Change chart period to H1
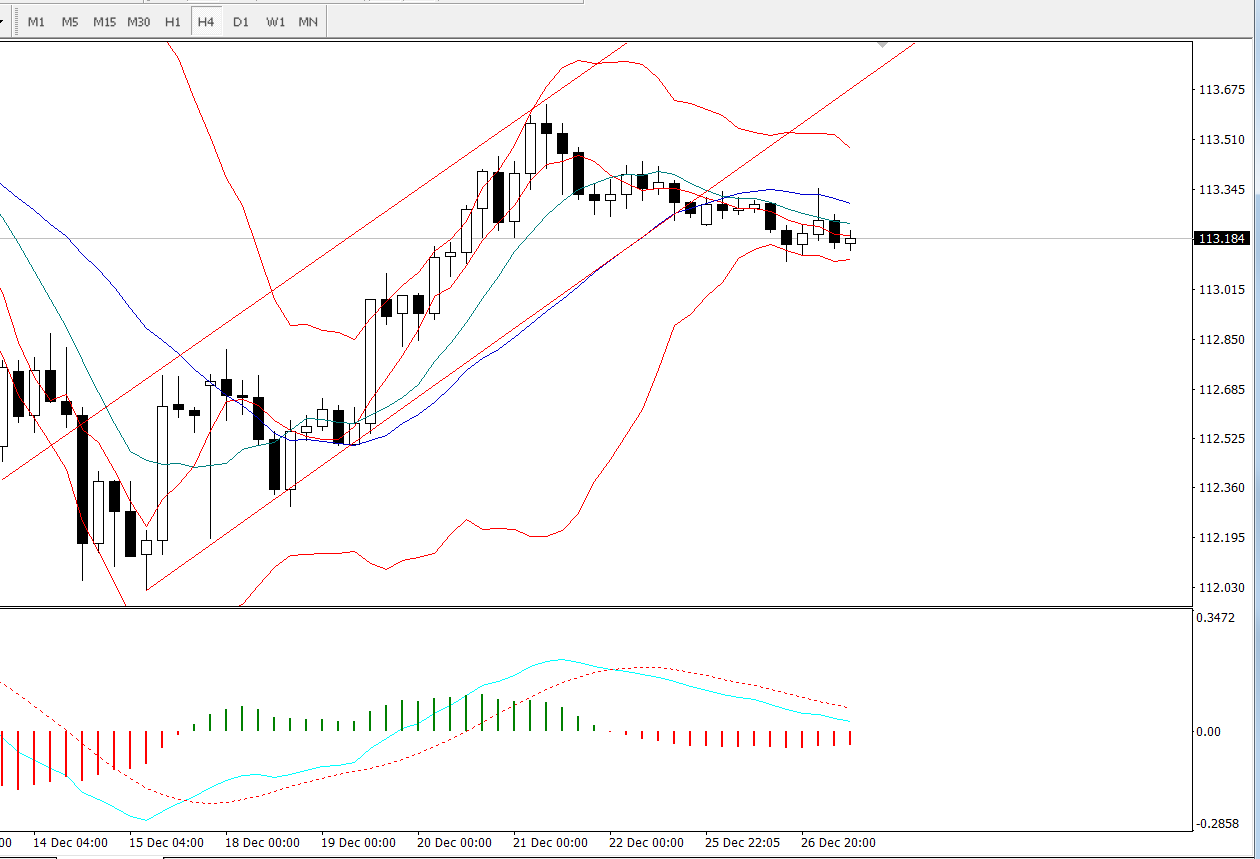The height and width of the screenshot is (859, 1260). pos(173,21)
